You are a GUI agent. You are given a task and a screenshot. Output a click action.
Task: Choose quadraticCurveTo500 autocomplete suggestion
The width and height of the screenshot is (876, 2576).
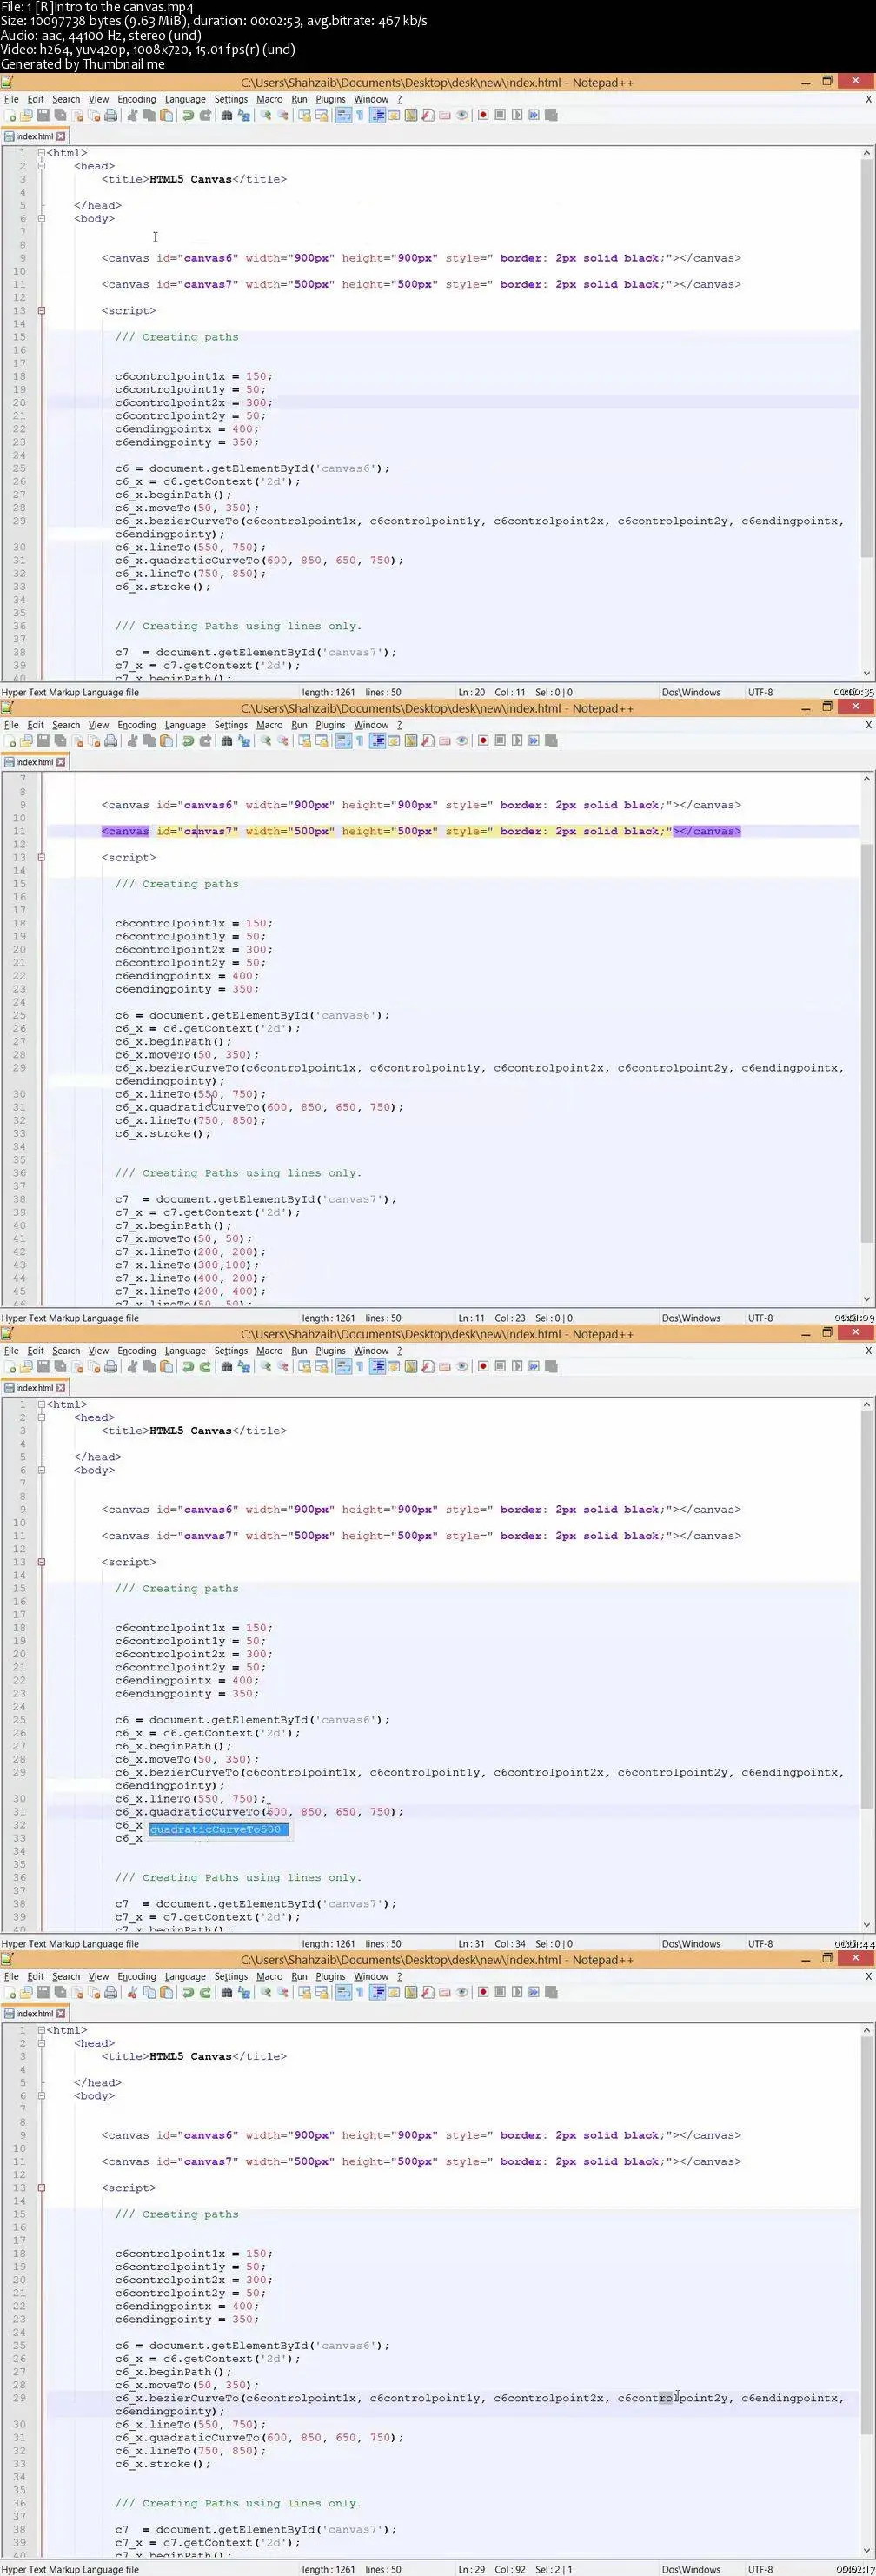218,1829
